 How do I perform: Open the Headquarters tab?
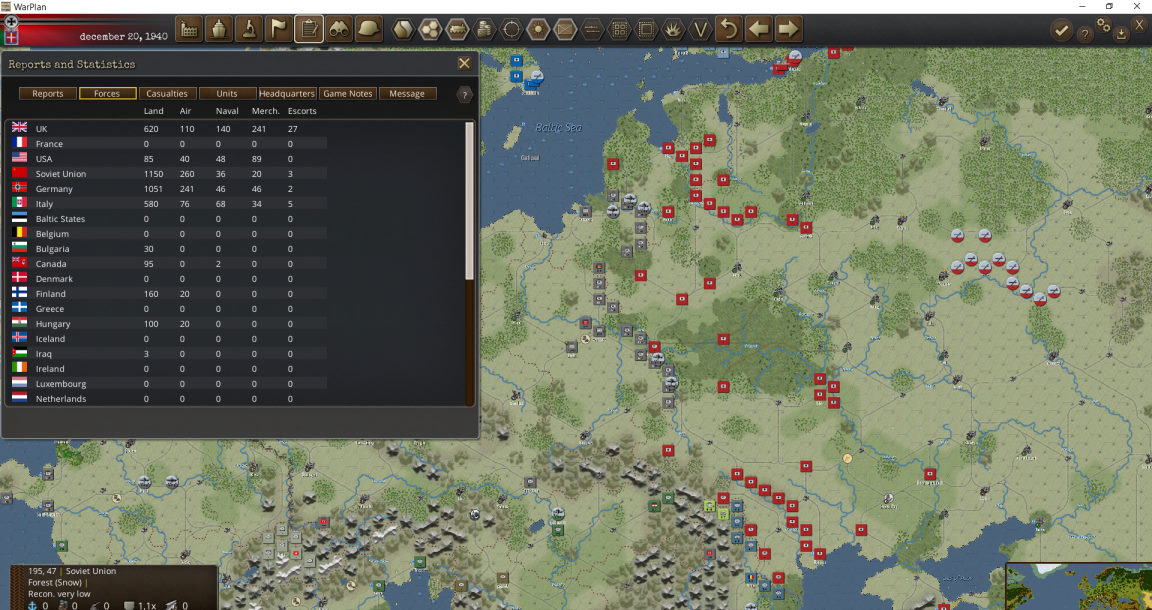287,93
